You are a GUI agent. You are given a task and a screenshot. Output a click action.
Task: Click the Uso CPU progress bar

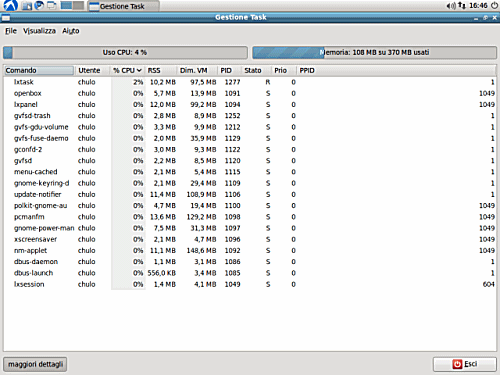click(x=125, y=53)
